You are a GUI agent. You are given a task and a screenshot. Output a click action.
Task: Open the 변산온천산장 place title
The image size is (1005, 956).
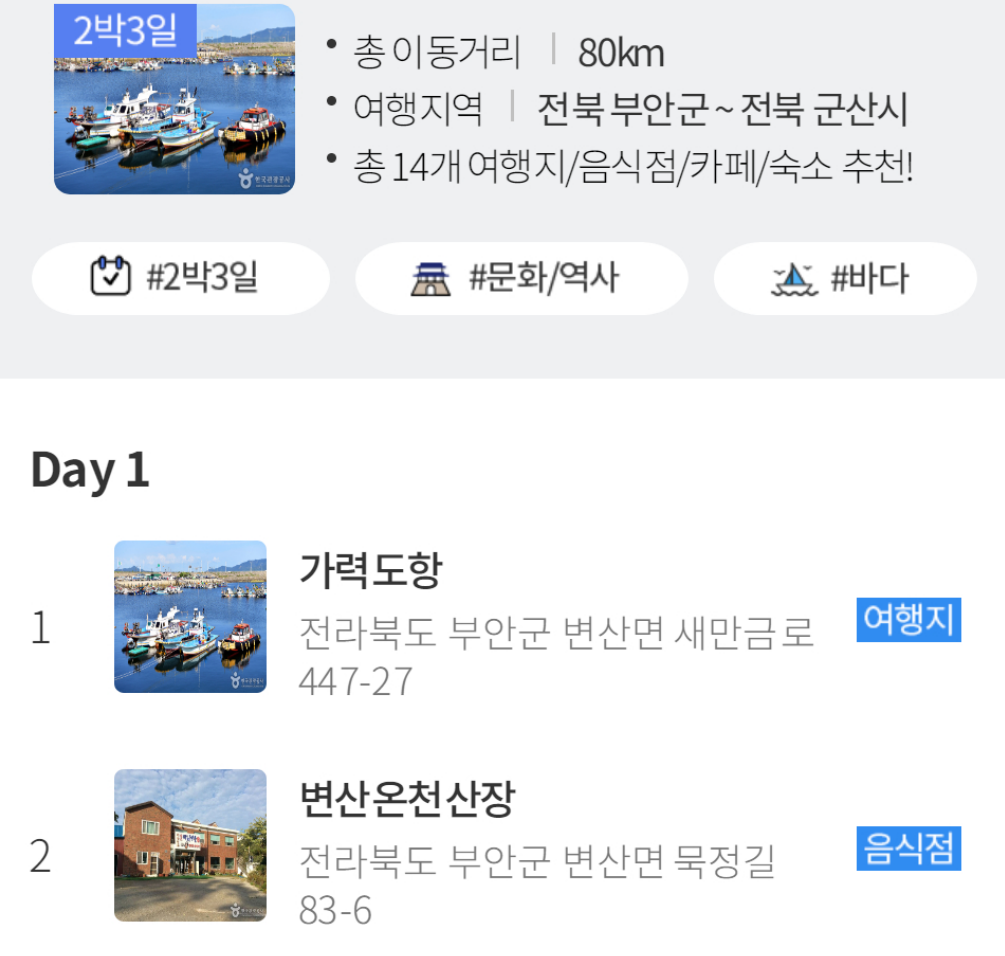tap(408, 798)
